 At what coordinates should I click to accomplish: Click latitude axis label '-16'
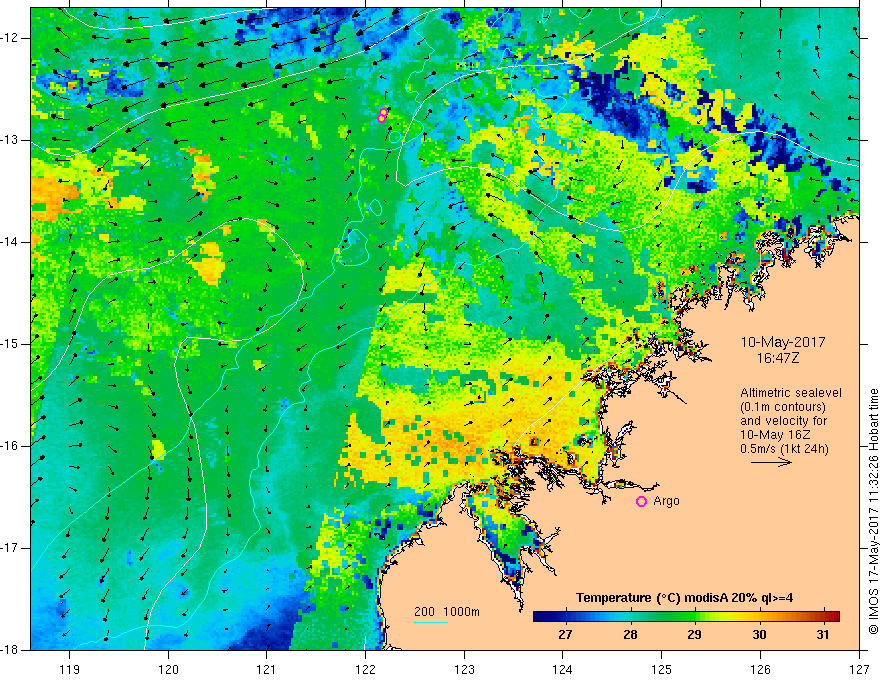click(11, 446)
